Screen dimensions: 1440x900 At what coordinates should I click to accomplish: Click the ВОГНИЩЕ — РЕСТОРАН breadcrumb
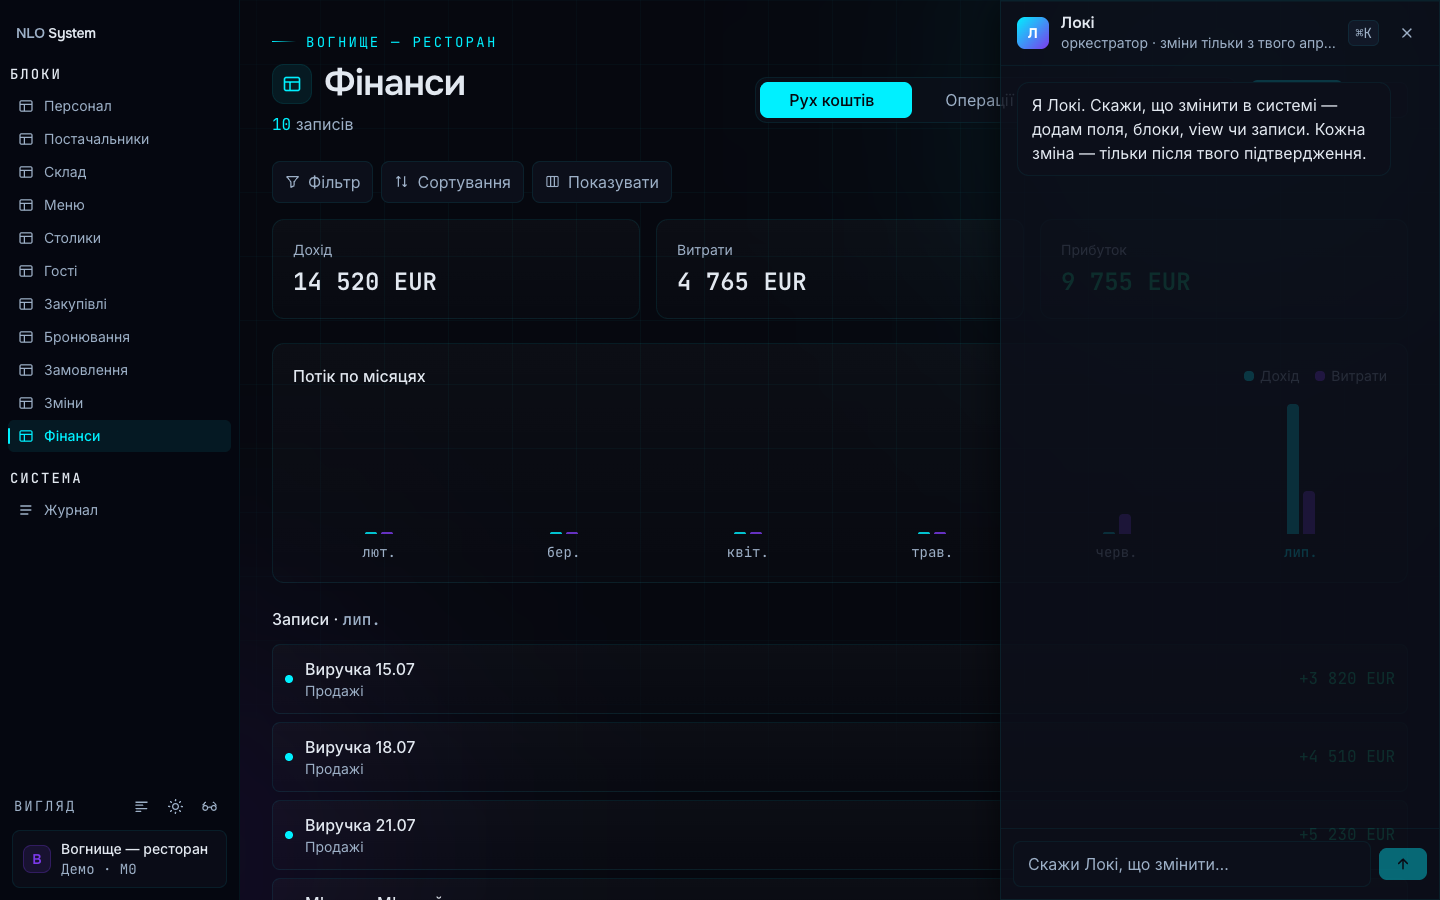pos(401,43)
